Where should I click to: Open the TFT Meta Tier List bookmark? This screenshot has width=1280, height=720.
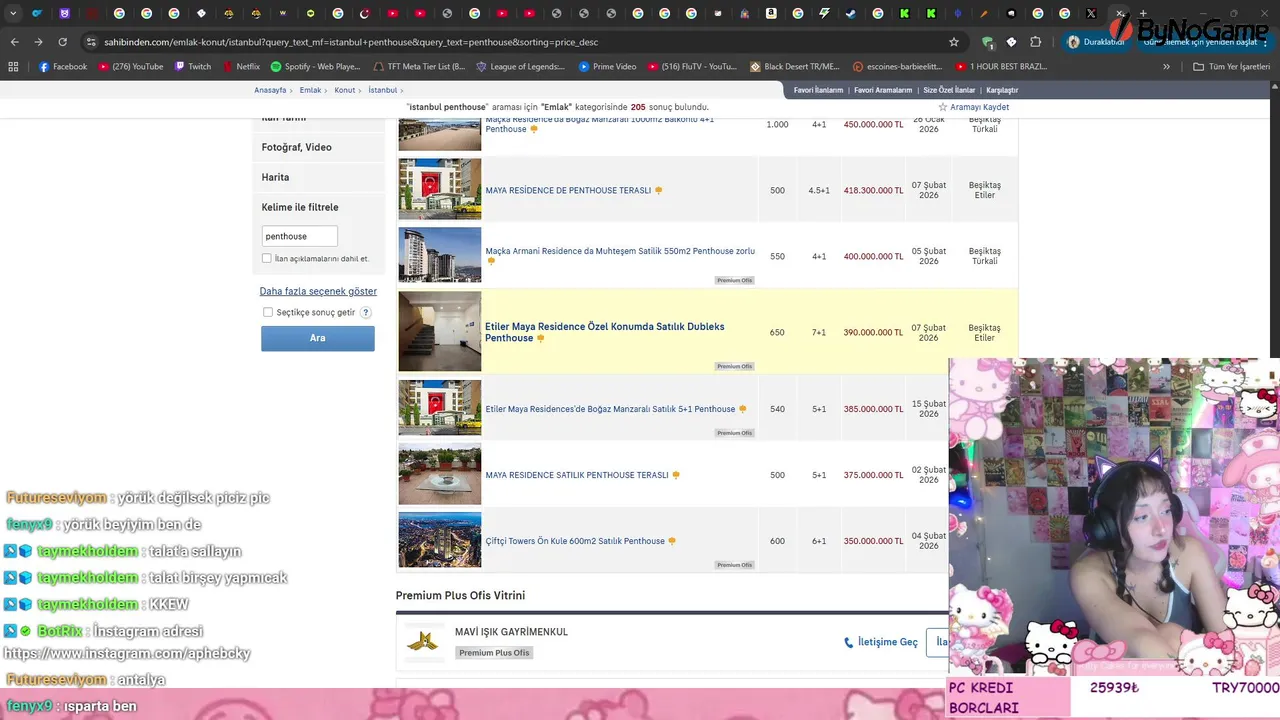point(418,67)
